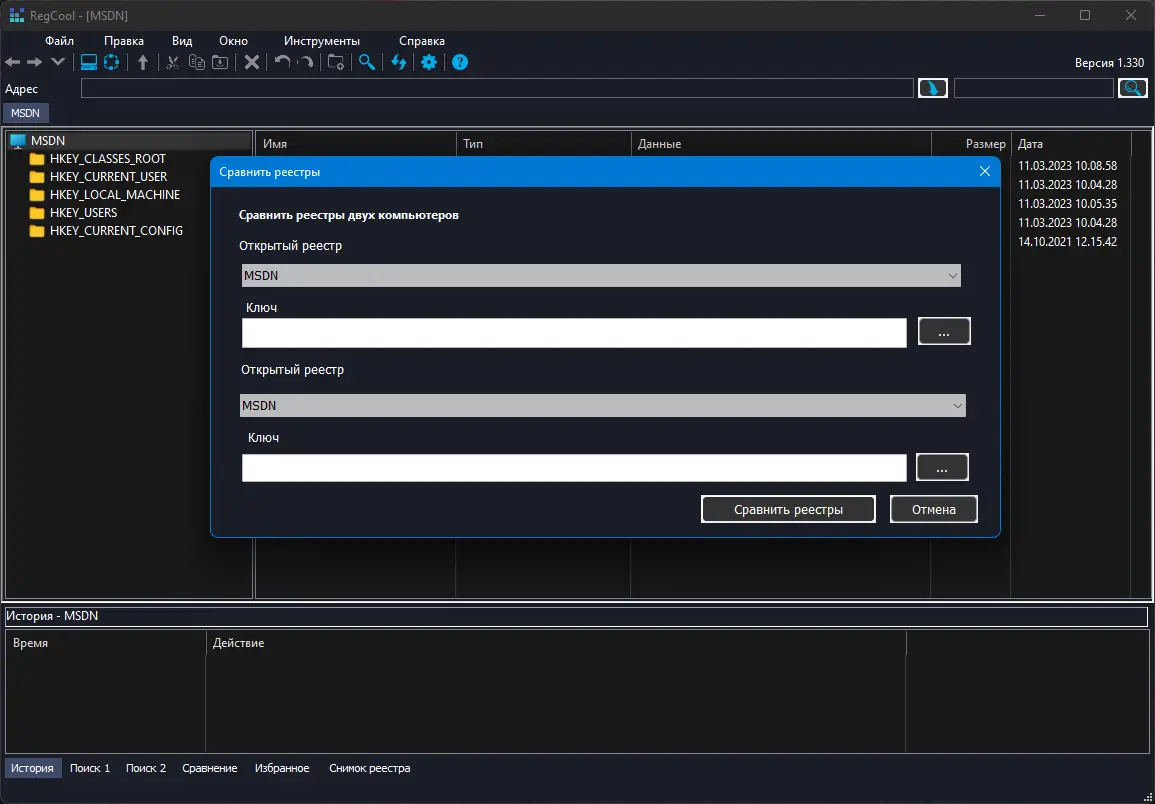Click the navigation history dropdown arrow
The height and width of the screenshot is (804, 1155).
point(58,62)
